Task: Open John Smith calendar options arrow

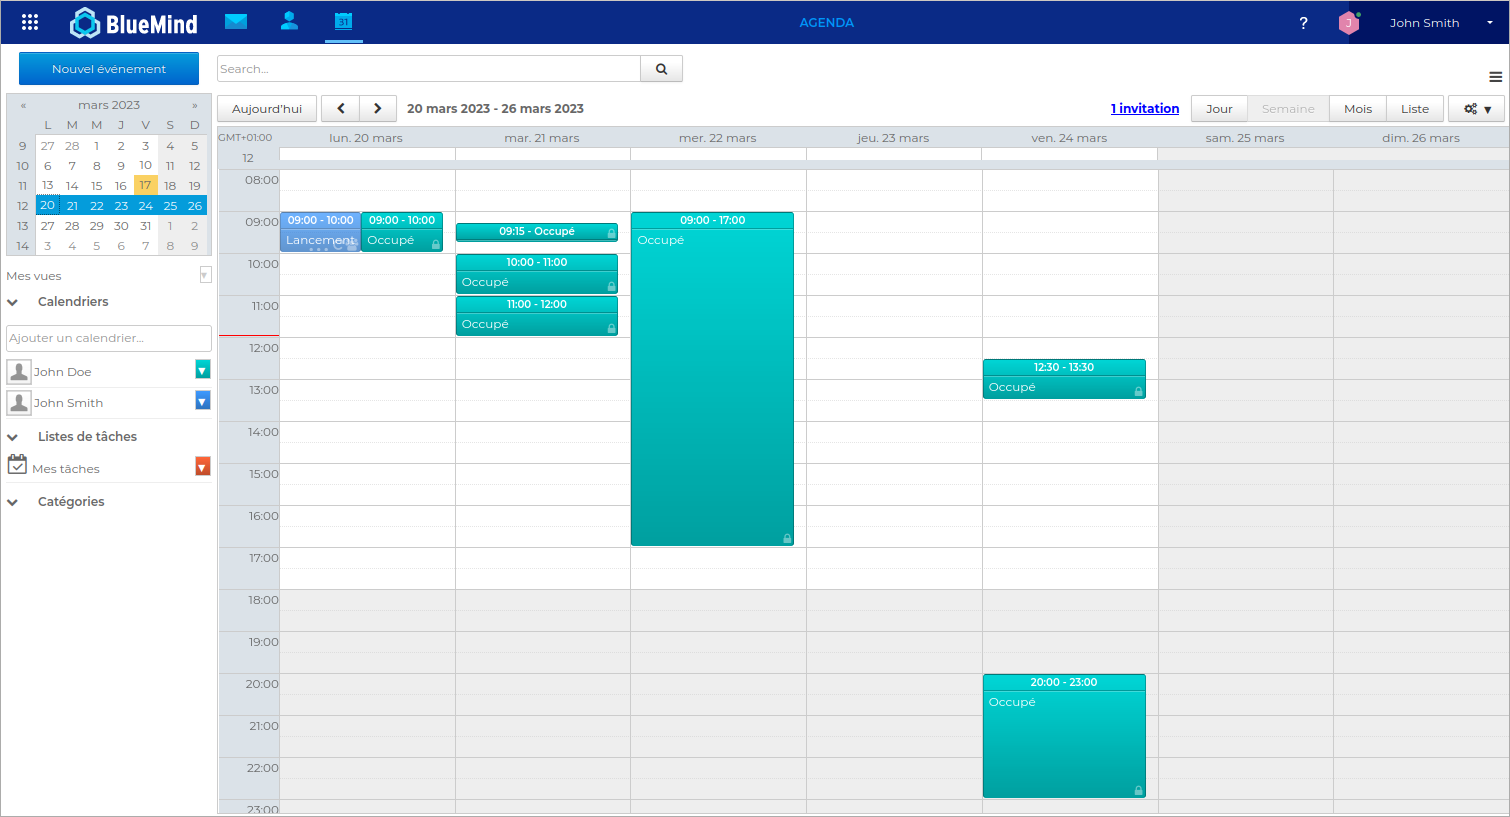Action: click(202, 402)
